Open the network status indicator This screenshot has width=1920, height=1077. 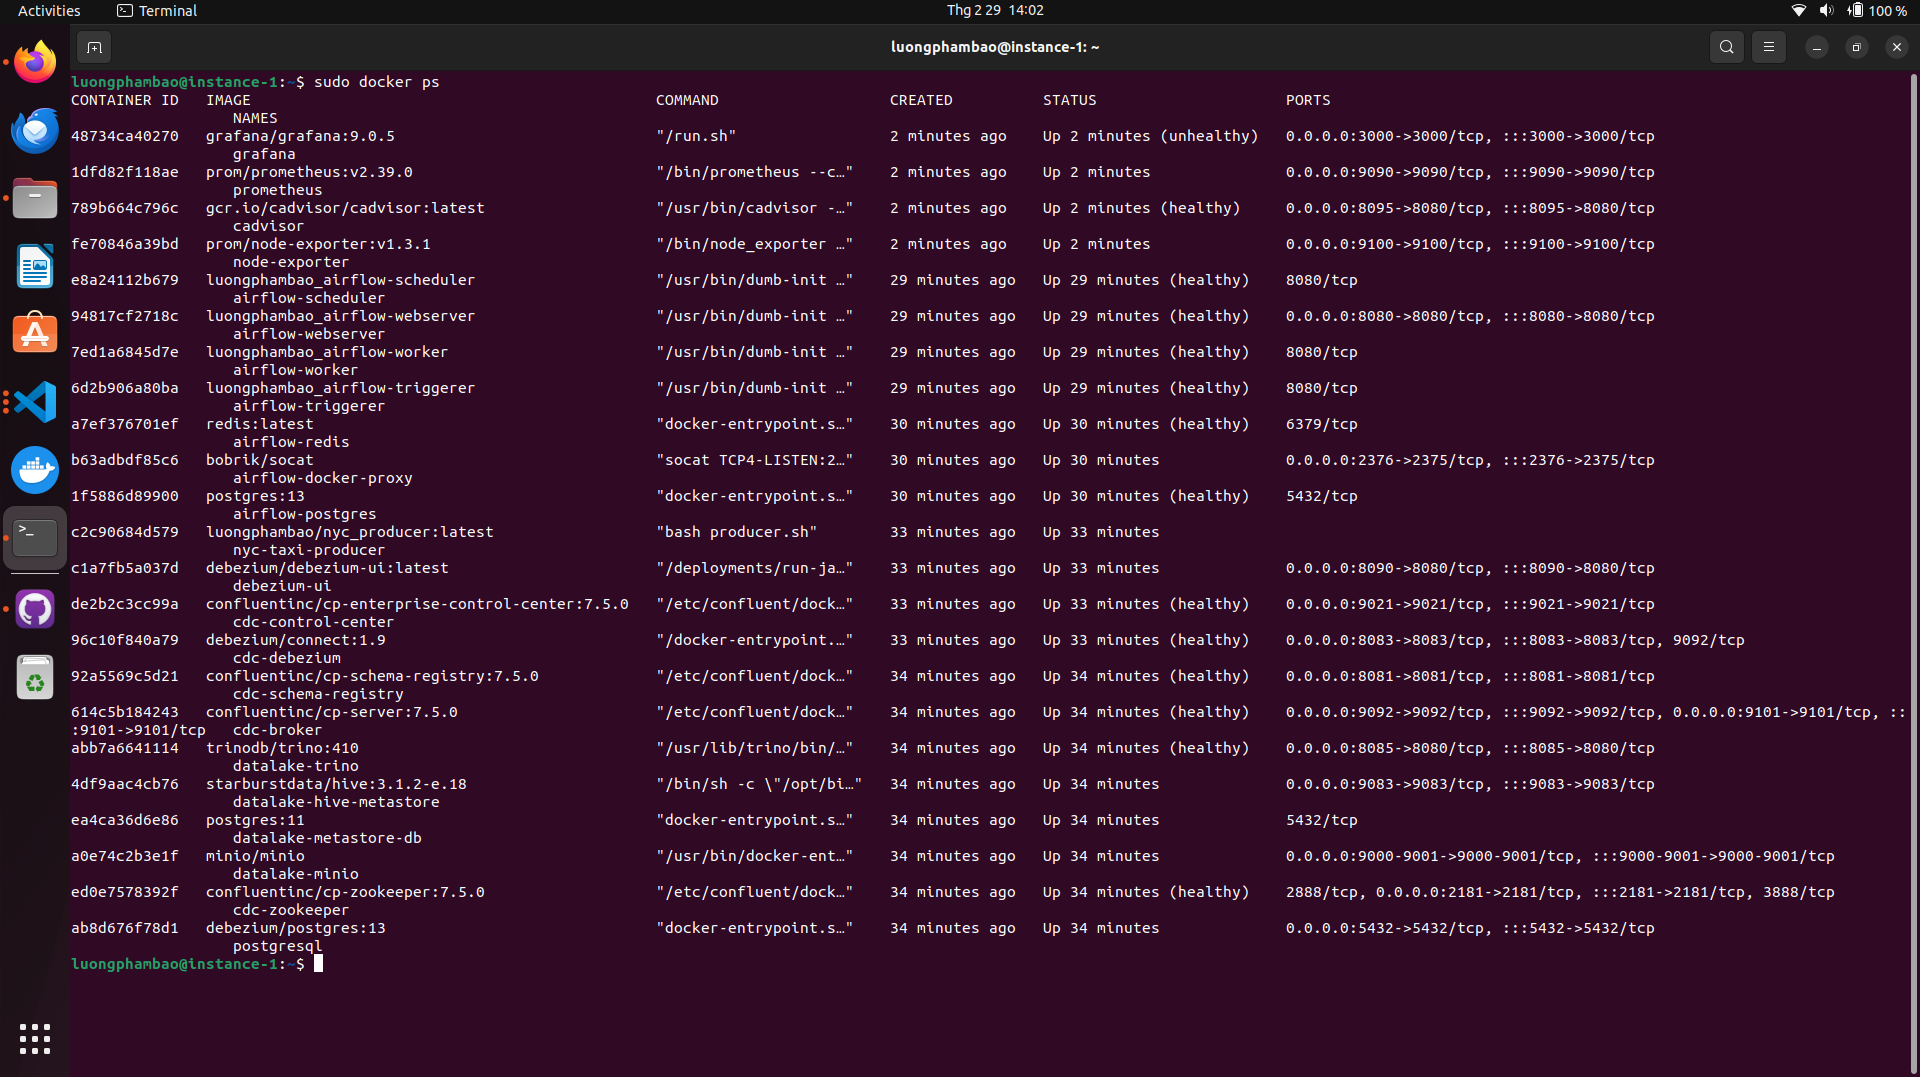coord(1799,11)
